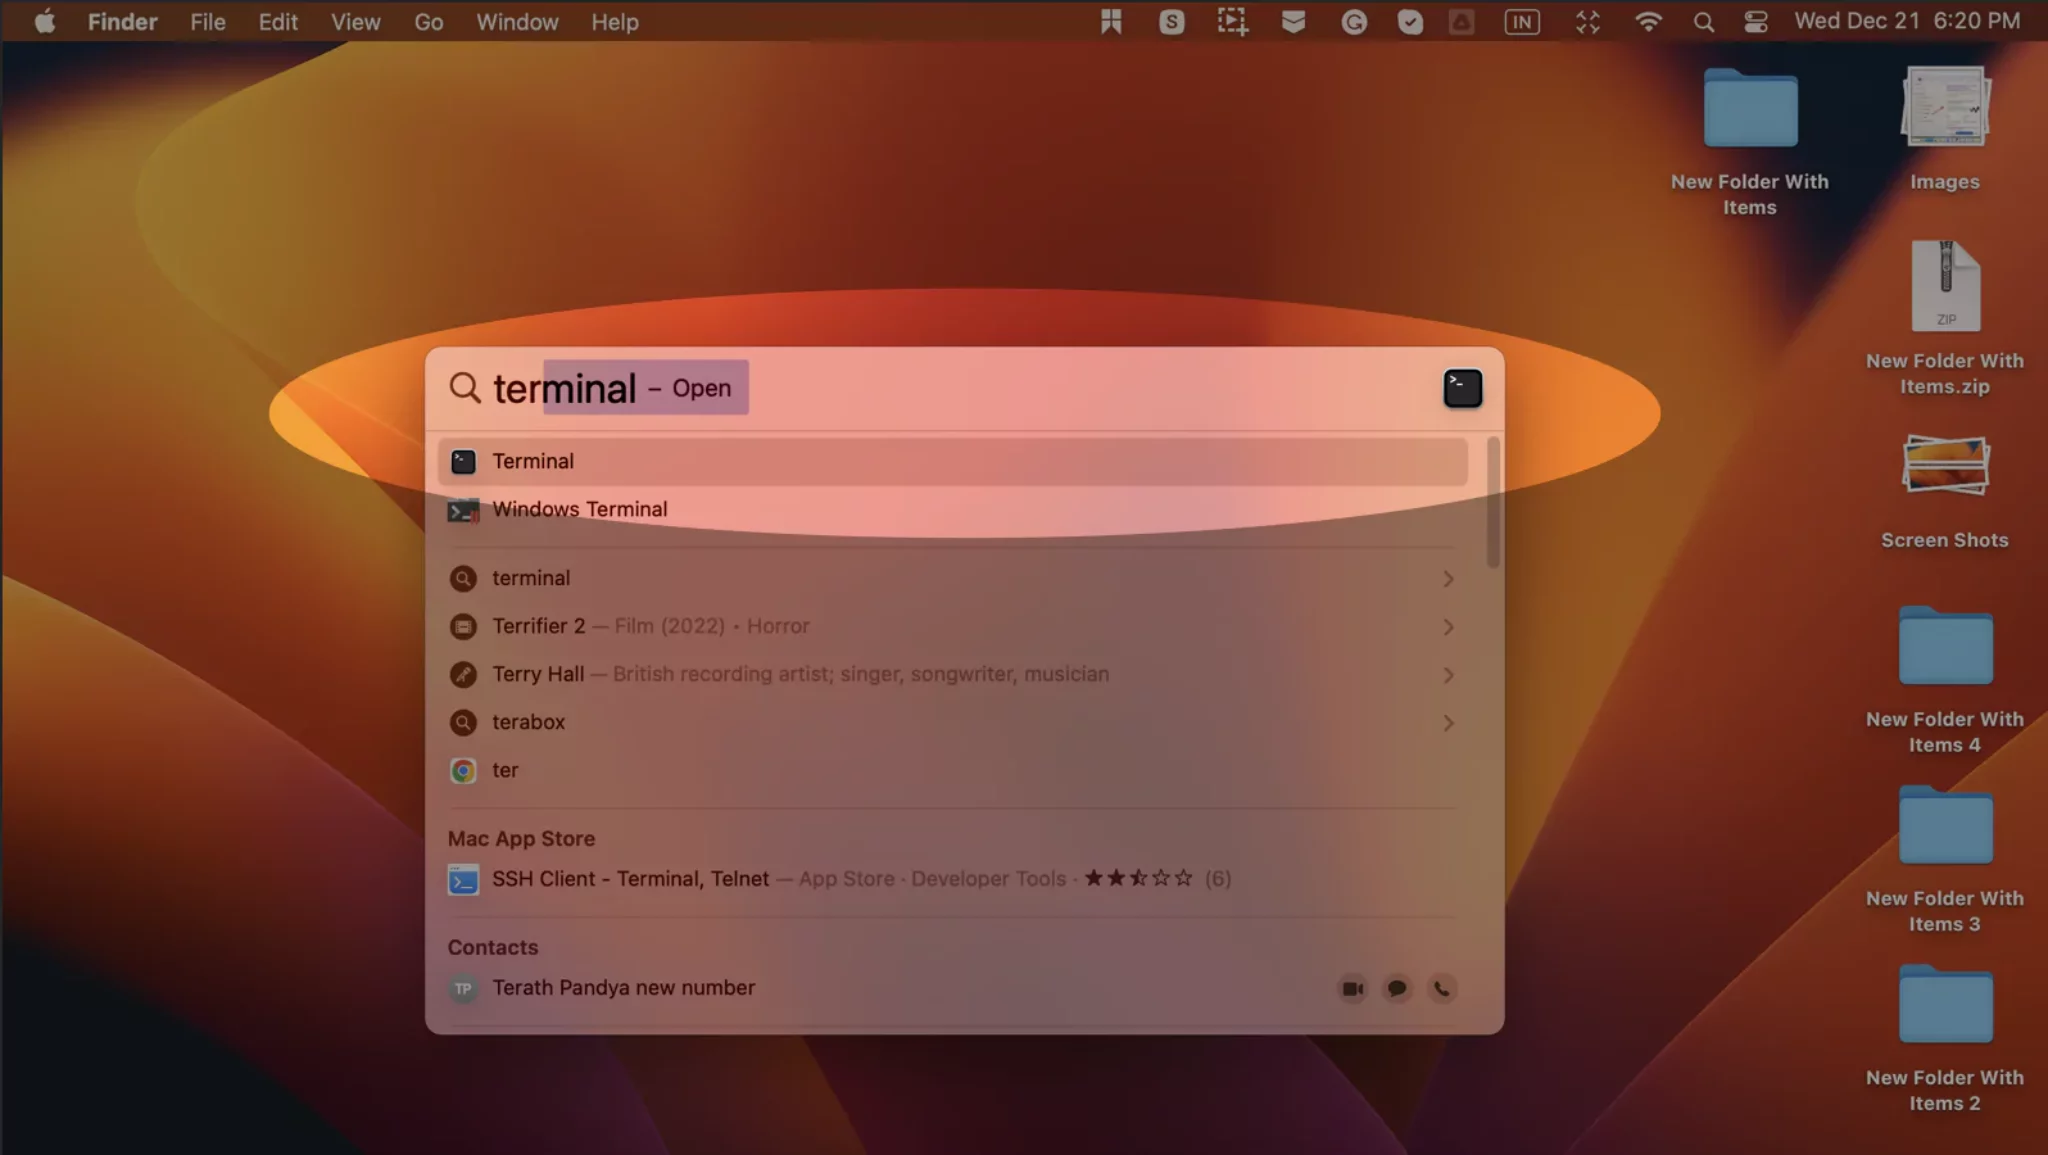Open Control Center from menu bar
This screenshot has width=2048, height=1155.
pos(1756,21)
